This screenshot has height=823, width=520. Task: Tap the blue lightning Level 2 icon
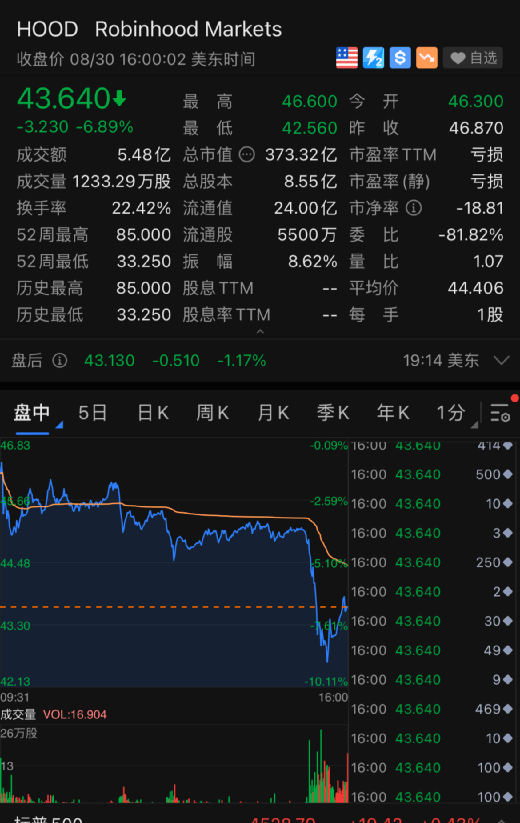(x=374, y=58)
